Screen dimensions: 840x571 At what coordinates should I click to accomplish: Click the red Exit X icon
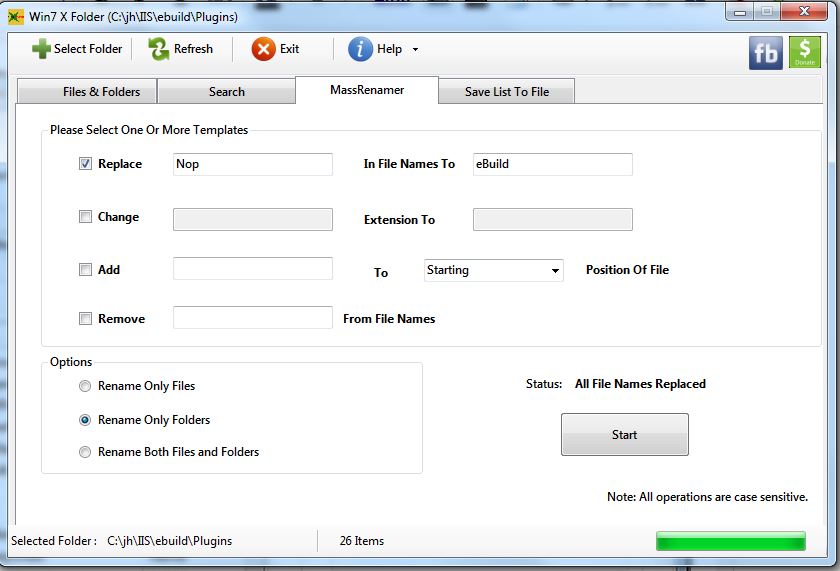[x=263, y=49]
